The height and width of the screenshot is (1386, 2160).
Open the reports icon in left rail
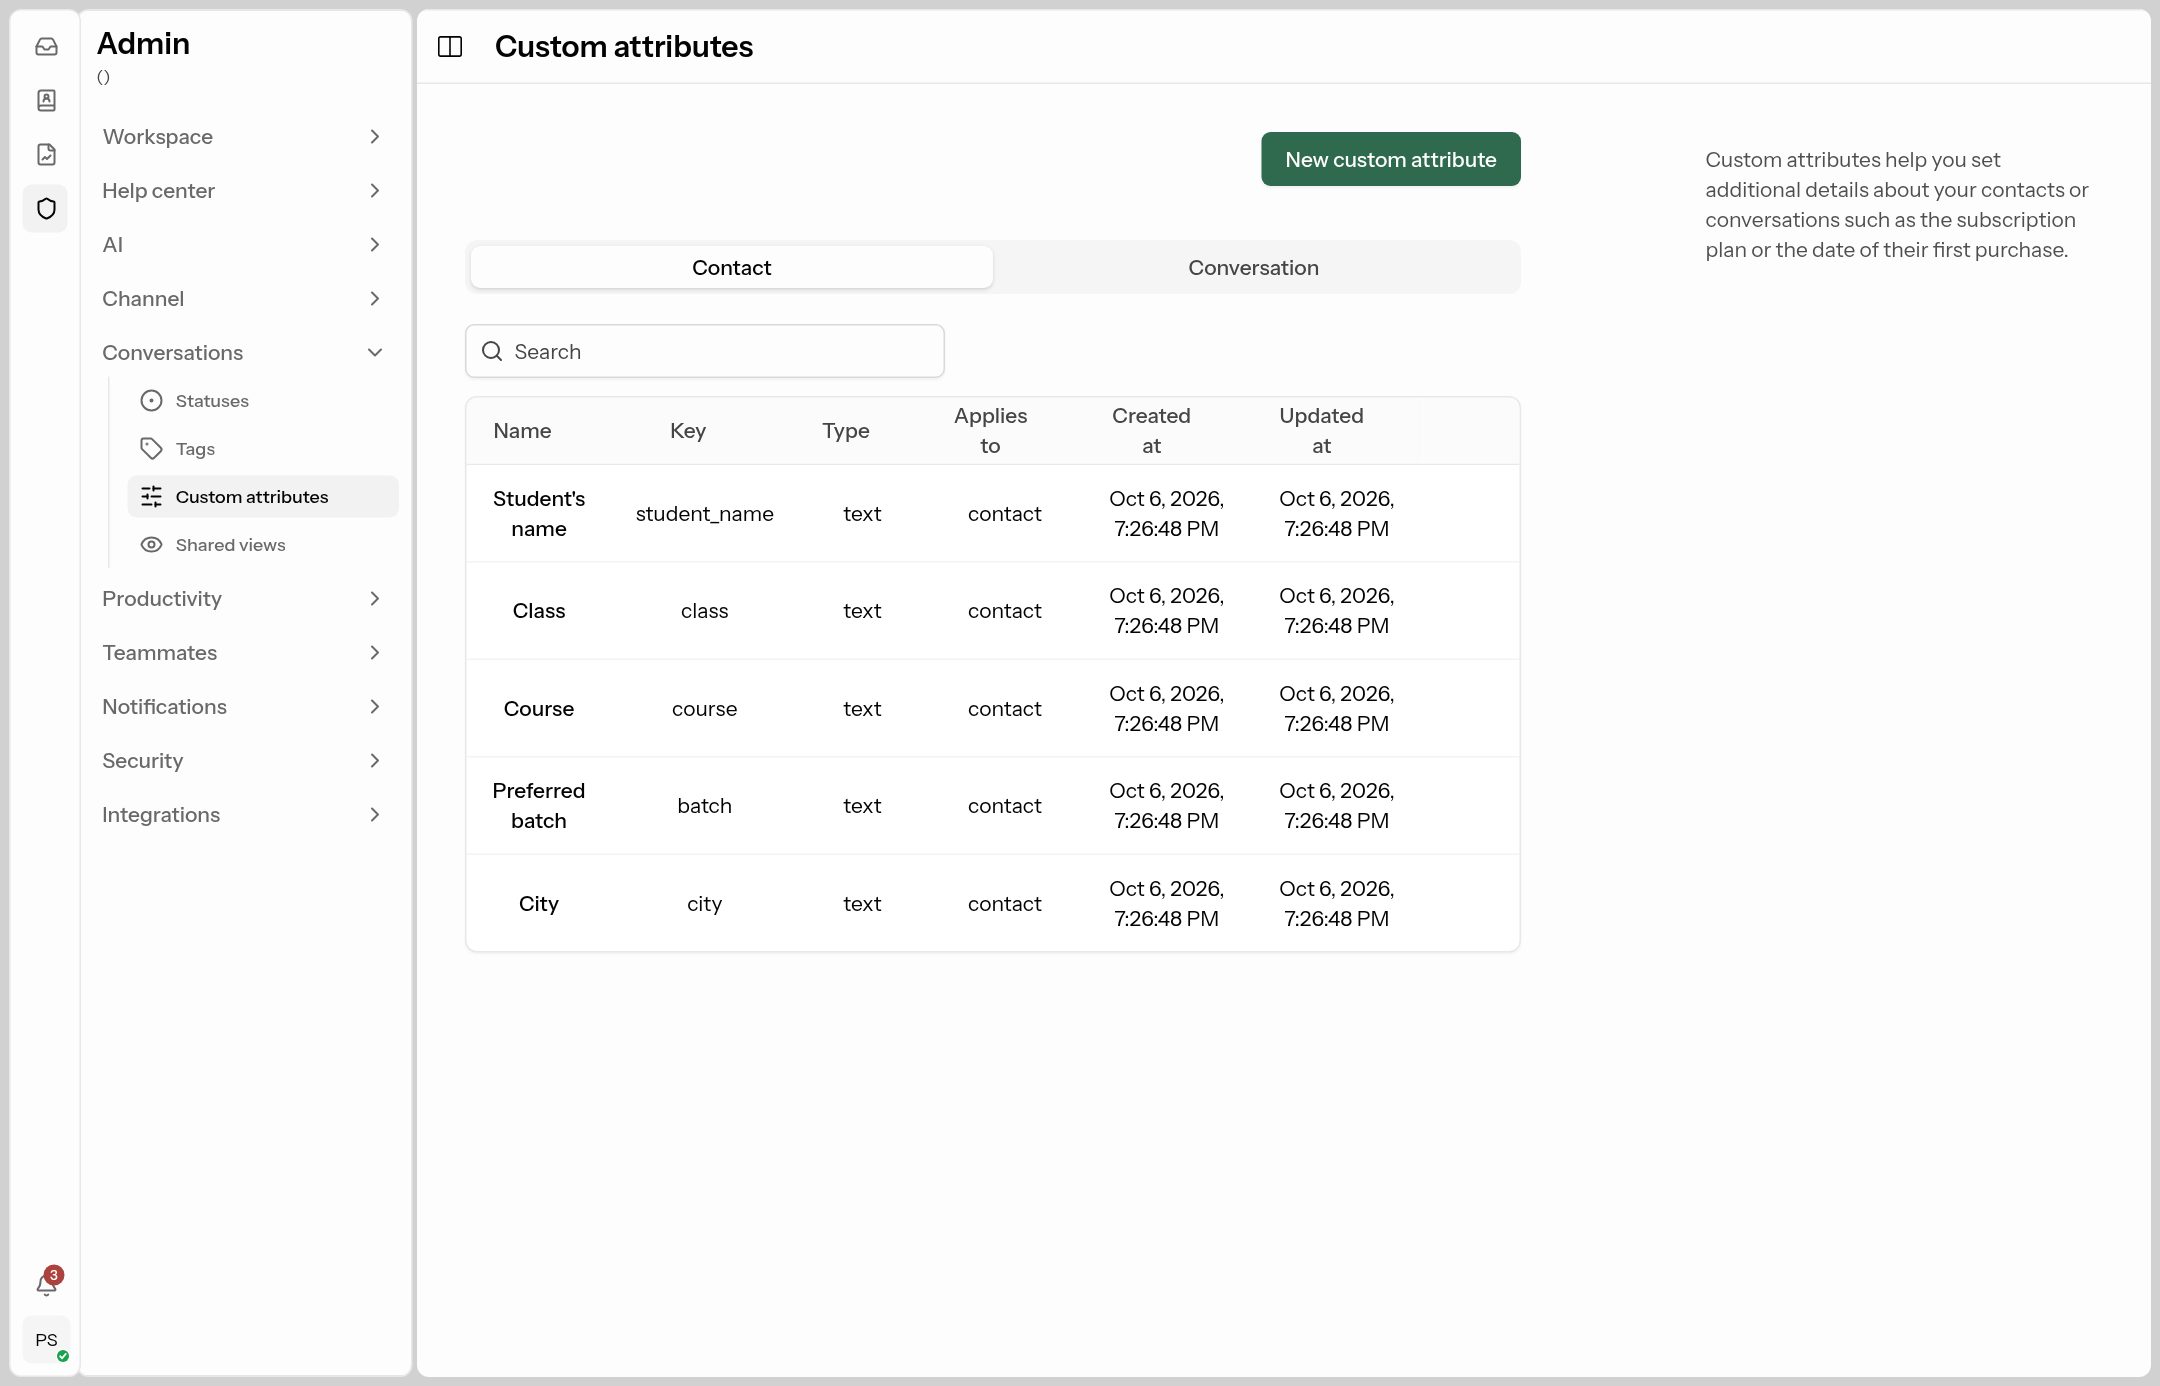46,154
